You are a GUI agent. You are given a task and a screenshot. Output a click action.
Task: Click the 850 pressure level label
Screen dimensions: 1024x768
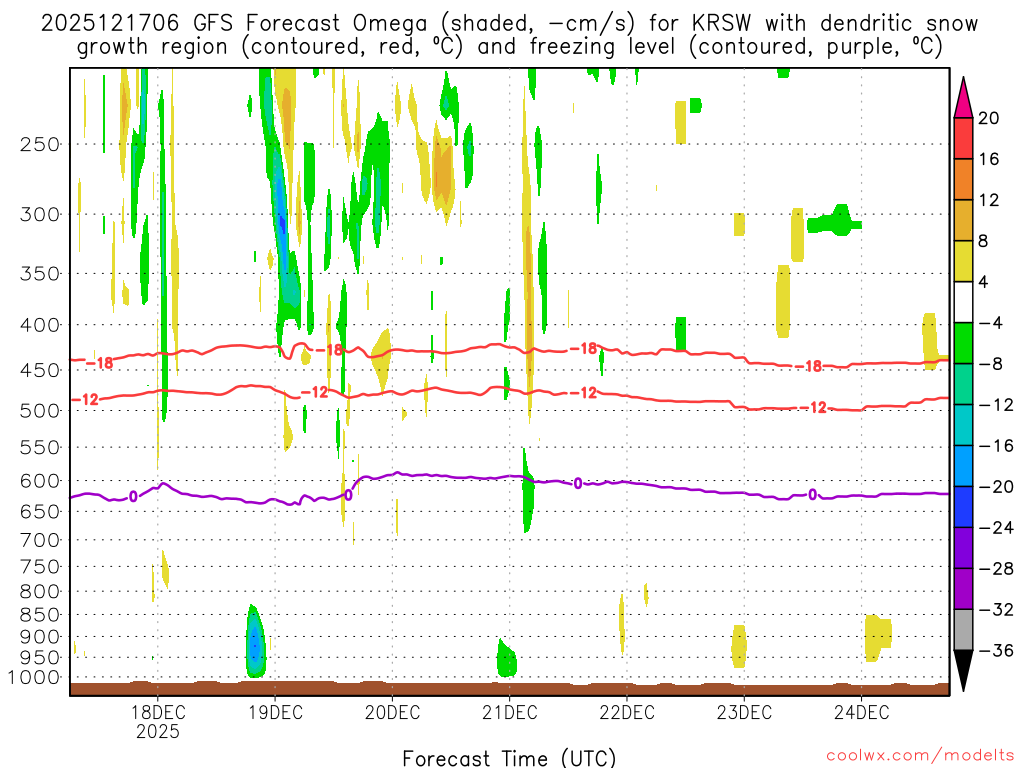(x=40, y=615)
